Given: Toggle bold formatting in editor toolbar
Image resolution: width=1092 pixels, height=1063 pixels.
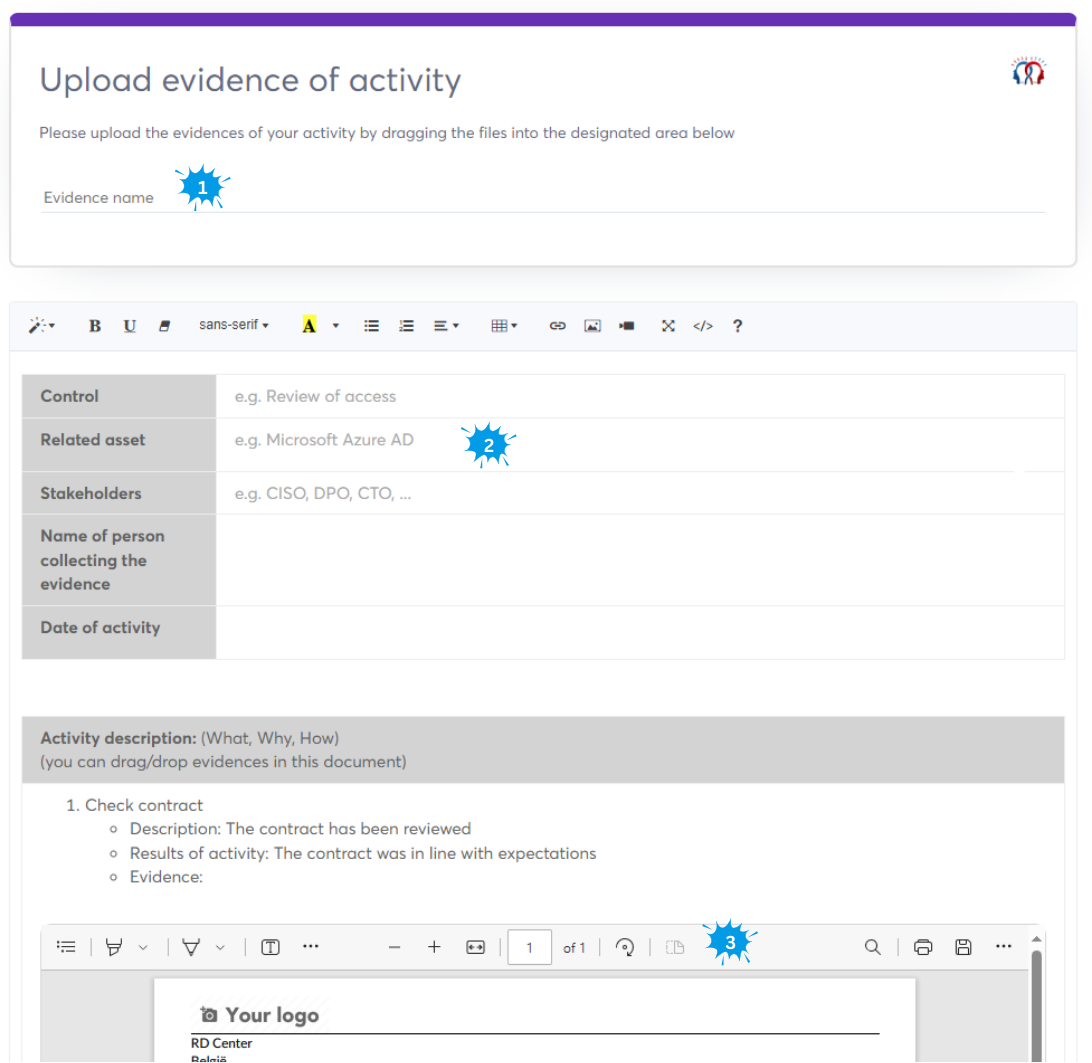Looking at the screenshot, I should 95,326.
